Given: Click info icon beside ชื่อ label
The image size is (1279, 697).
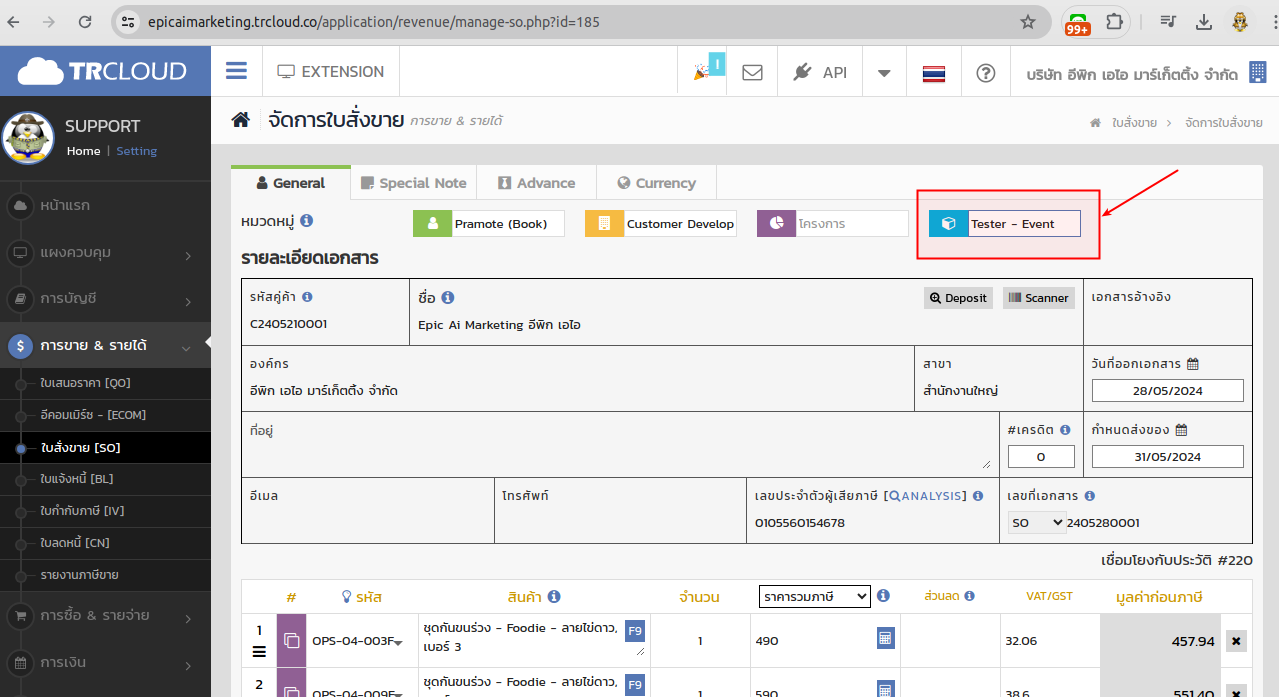Looking at the screenshot, I should [x=448, y=297].
